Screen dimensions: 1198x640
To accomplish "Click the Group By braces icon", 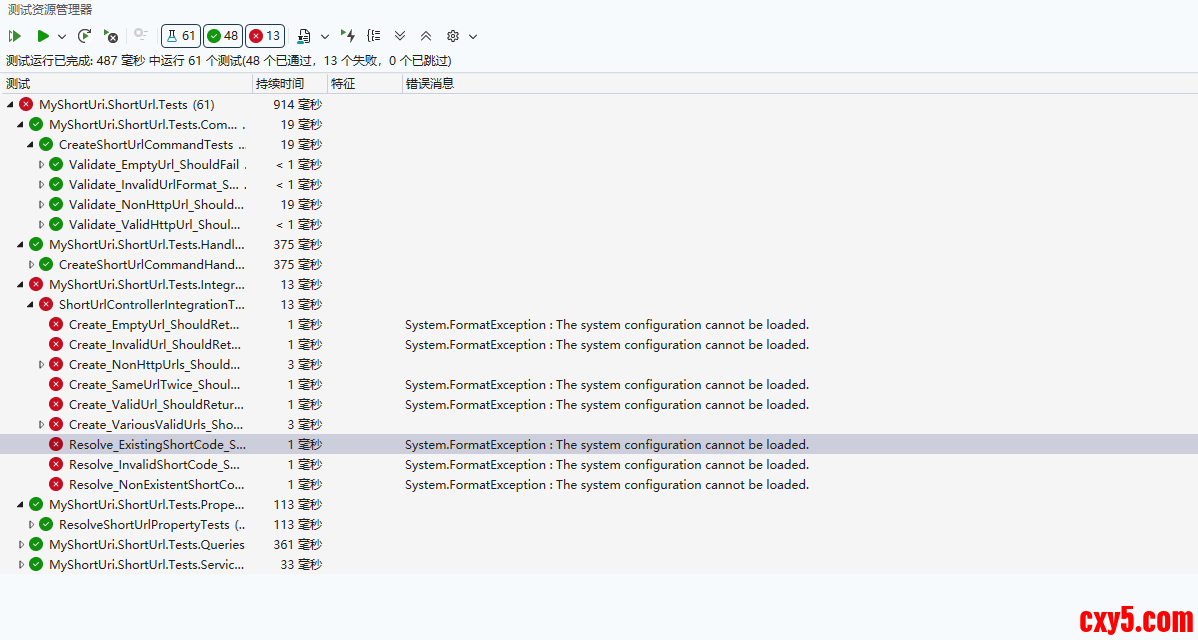I will [x=374, y=36].
